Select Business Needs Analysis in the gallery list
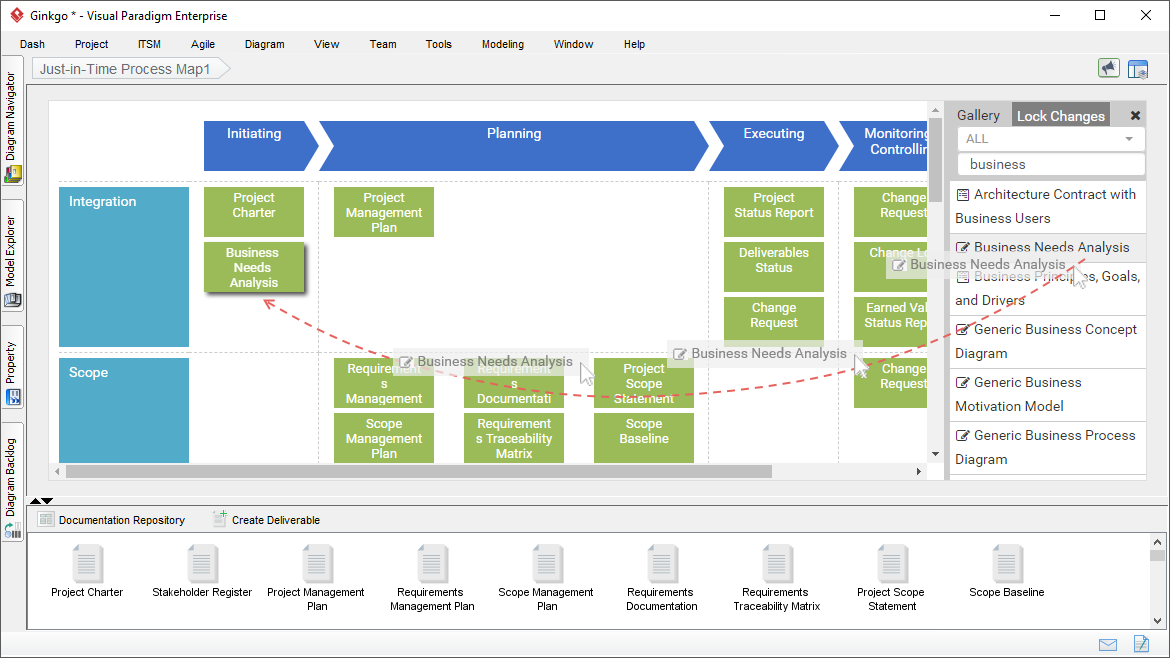 (1040, 247)
